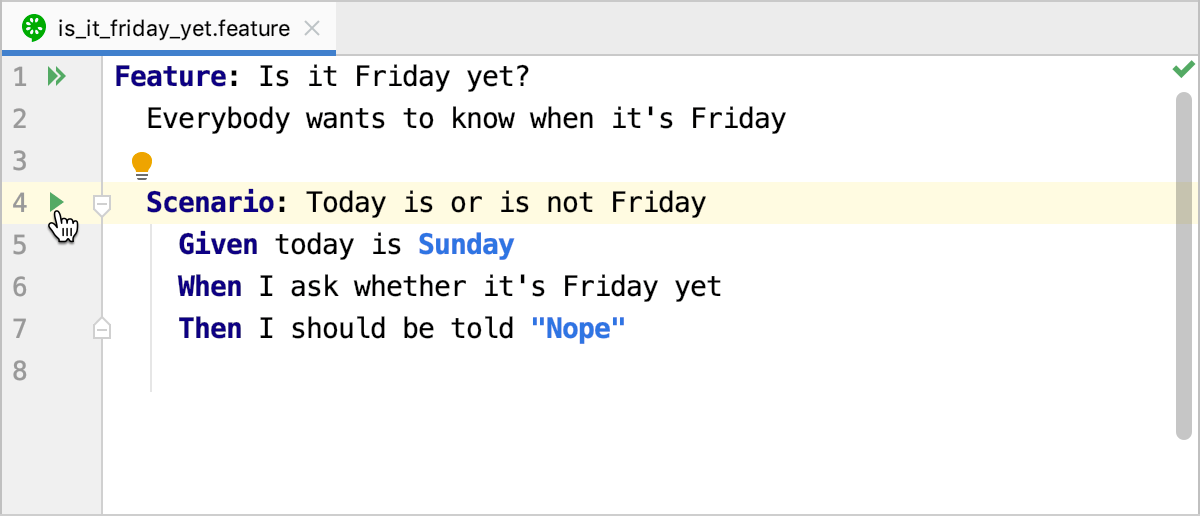Click the Feature keyword on line 1
The image size is (1200, 516).
[x=170, y=76]
